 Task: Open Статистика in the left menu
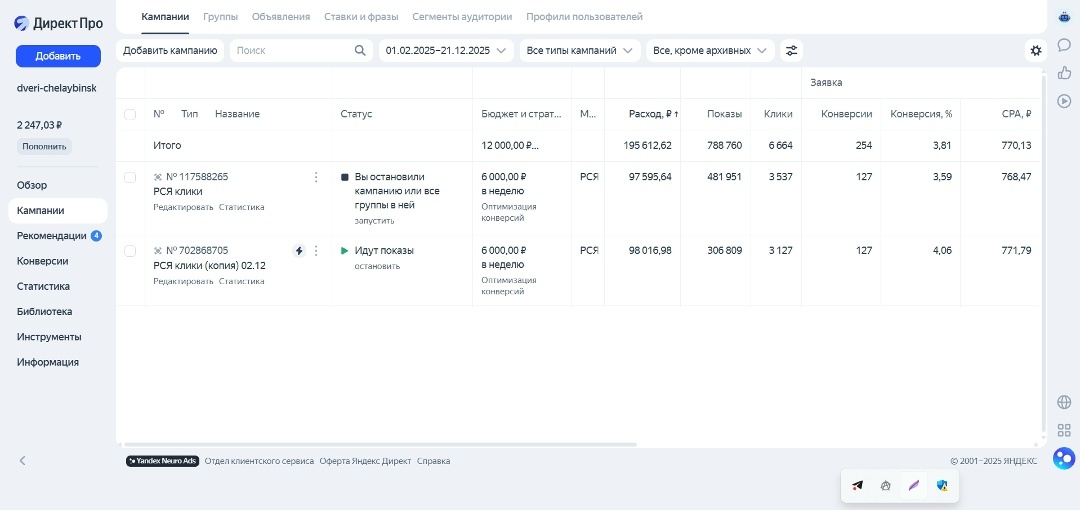[x=43, y=286]
